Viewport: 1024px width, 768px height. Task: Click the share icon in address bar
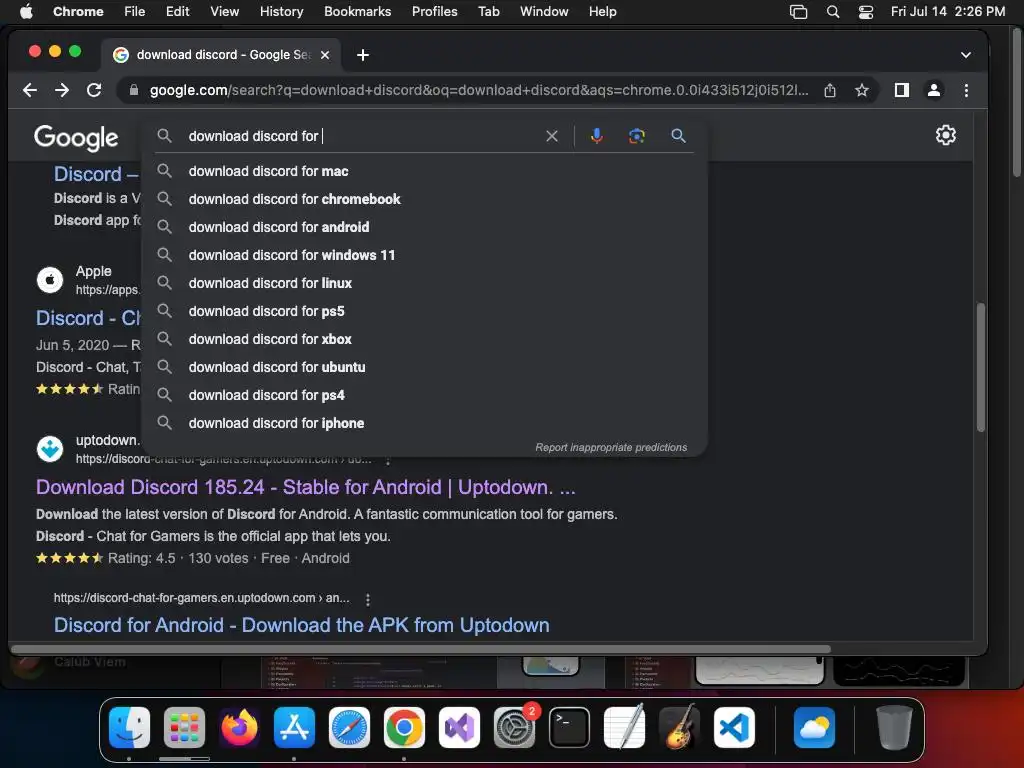(x=829, y=90)
